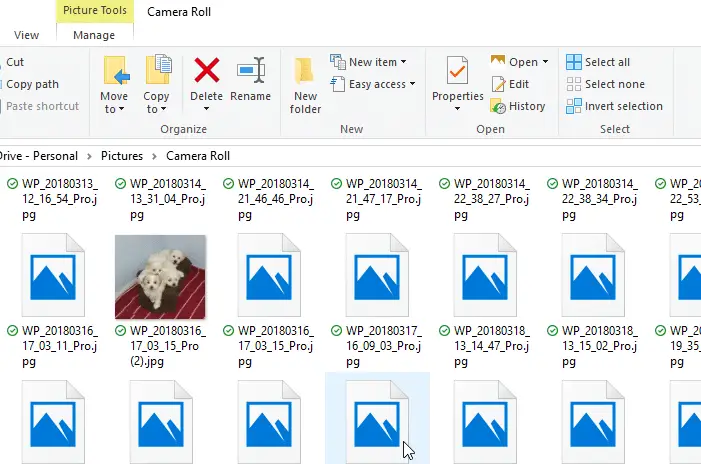Click the Easy access icon
This screenshot has width=701, height=464.
338,84
